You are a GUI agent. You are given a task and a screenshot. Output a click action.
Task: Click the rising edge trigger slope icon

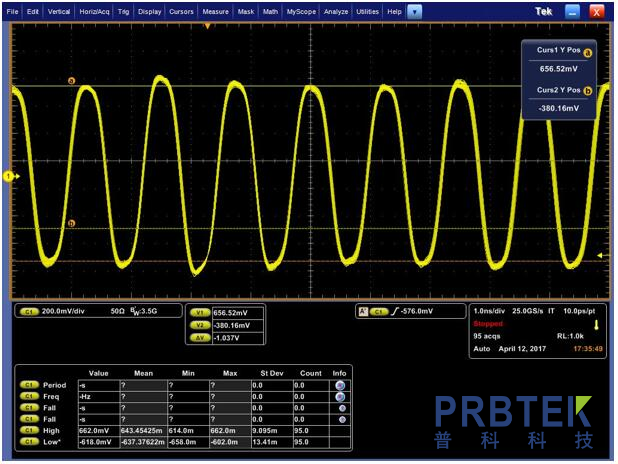point(395,311)
